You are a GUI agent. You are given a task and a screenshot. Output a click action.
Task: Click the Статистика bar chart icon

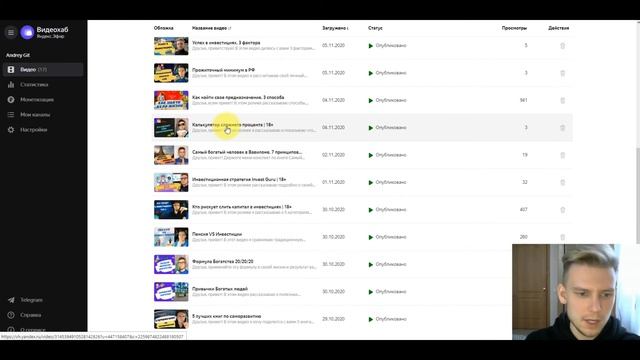pyautogui.click(x=11, y=84)
